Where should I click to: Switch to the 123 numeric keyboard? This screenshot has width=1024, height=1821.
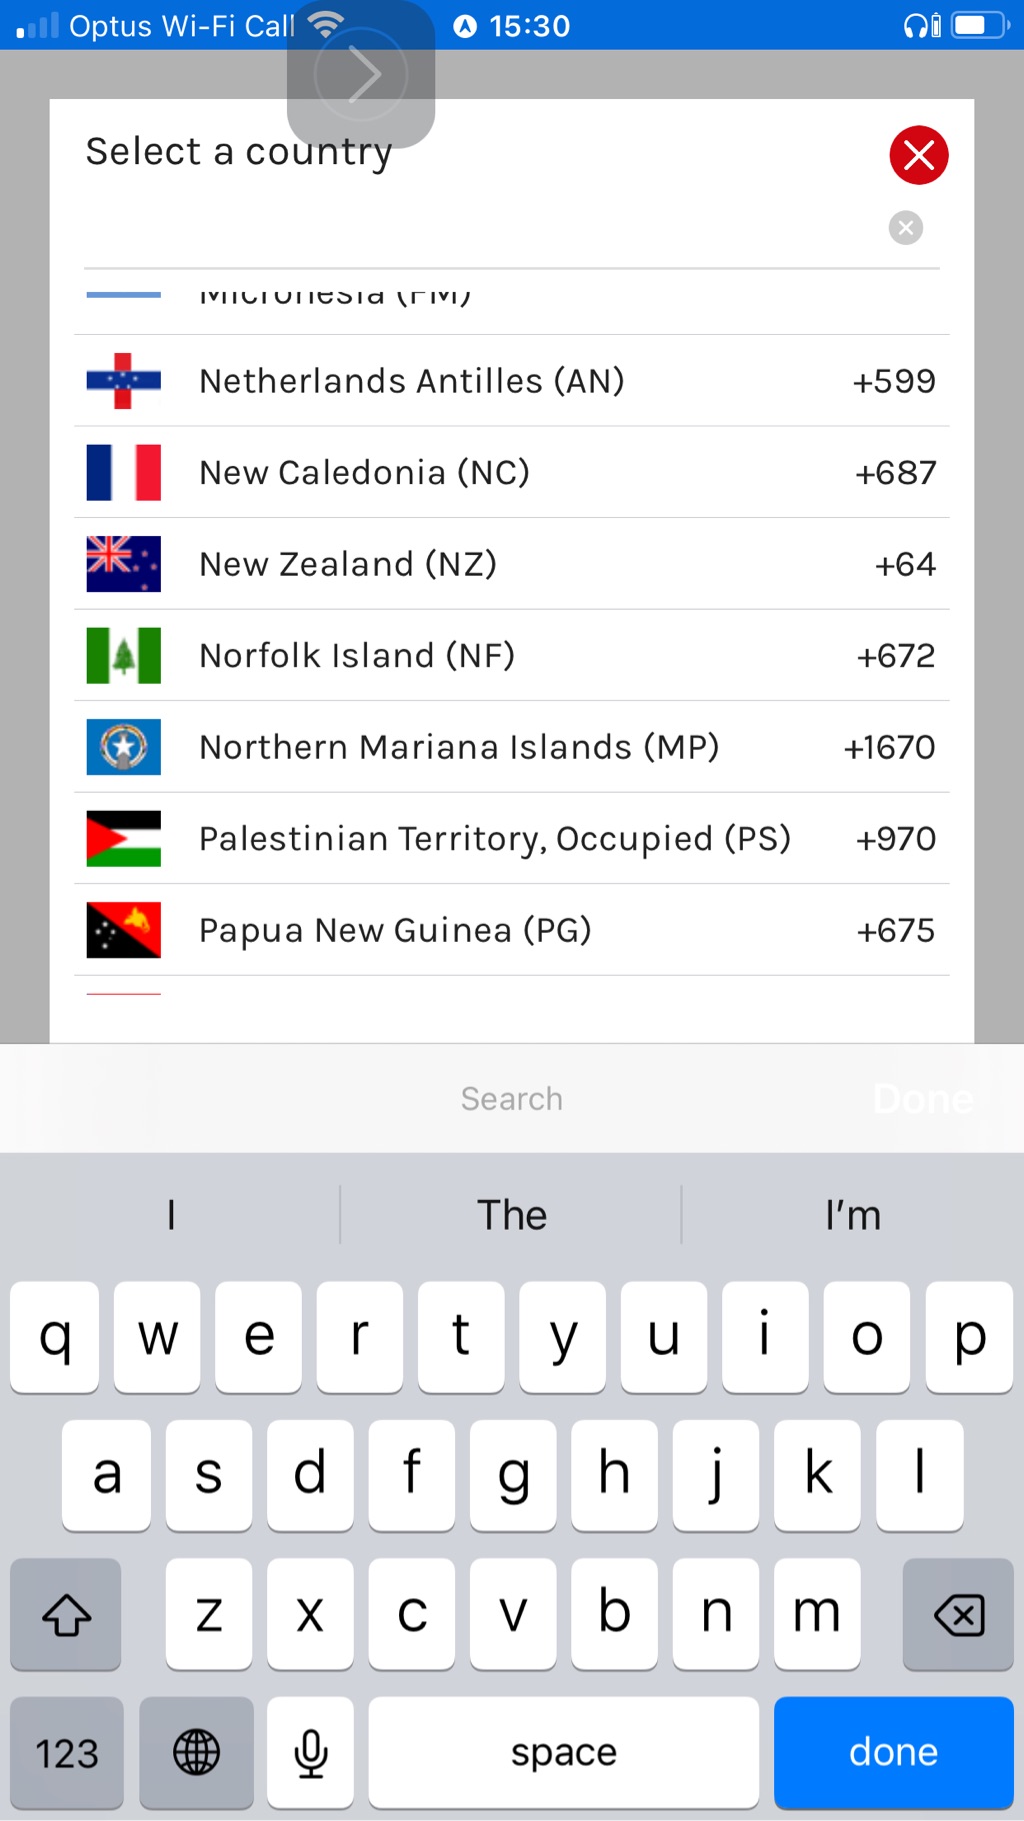(67, 1752)
